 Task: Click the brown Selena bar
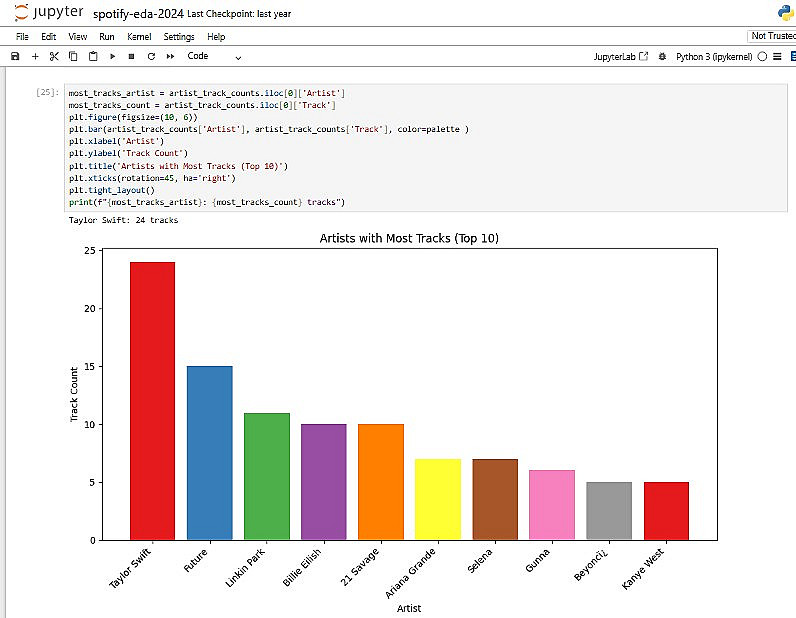pyautogui.click(x=495, y=499)
